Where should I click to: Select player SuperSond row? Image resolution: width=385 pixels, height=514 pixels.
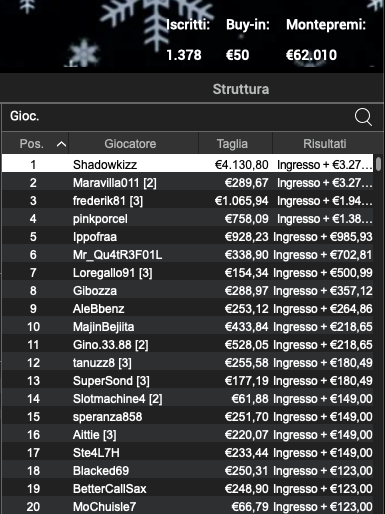coord(187,381)
